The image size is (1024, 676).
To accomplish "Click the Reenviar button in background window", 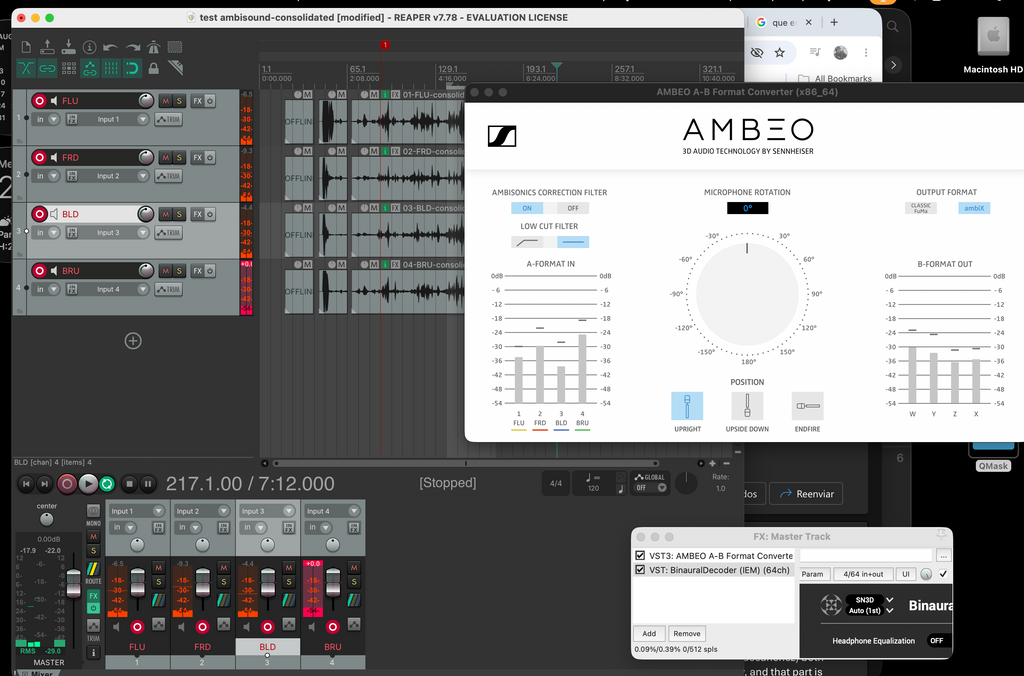I will coord(807,494).
